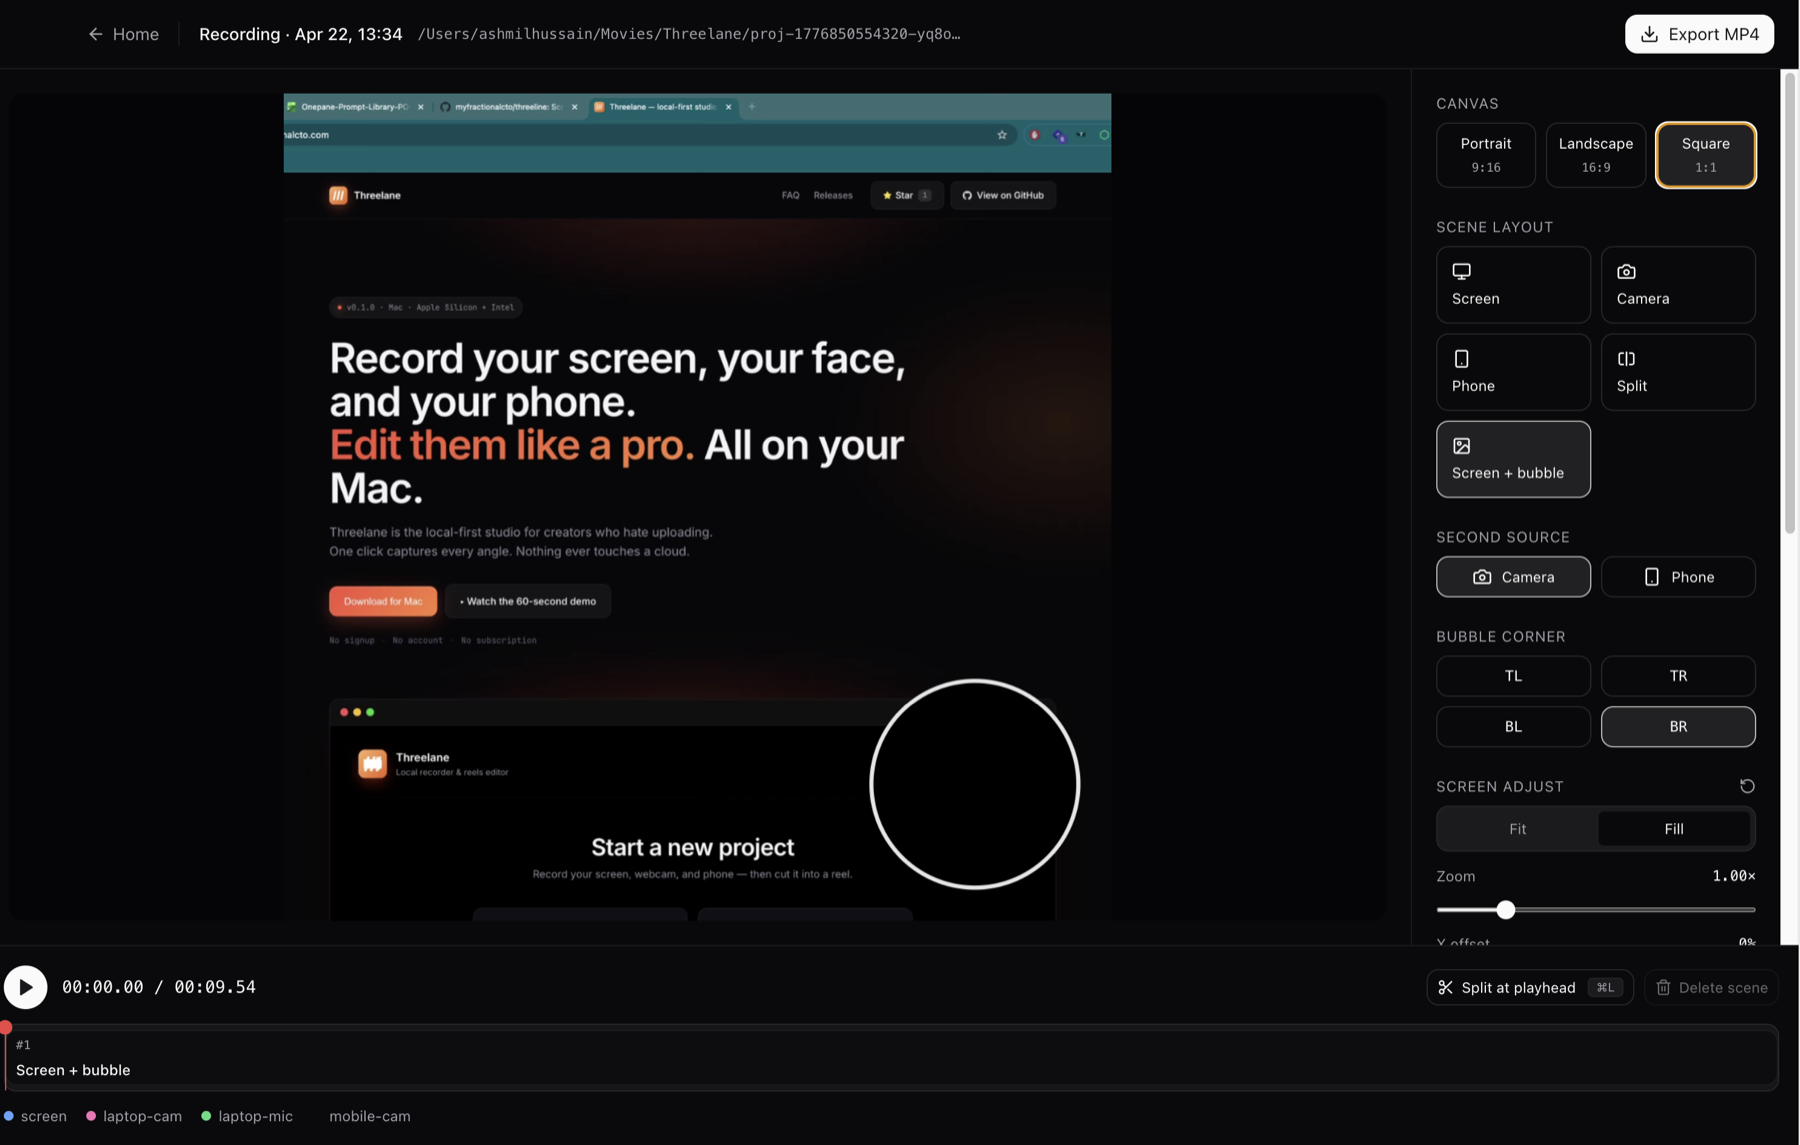Pick the Split scene layout
Image resolution: width=1800 pixels, height=1145 pixels.
coord(1677,372)
